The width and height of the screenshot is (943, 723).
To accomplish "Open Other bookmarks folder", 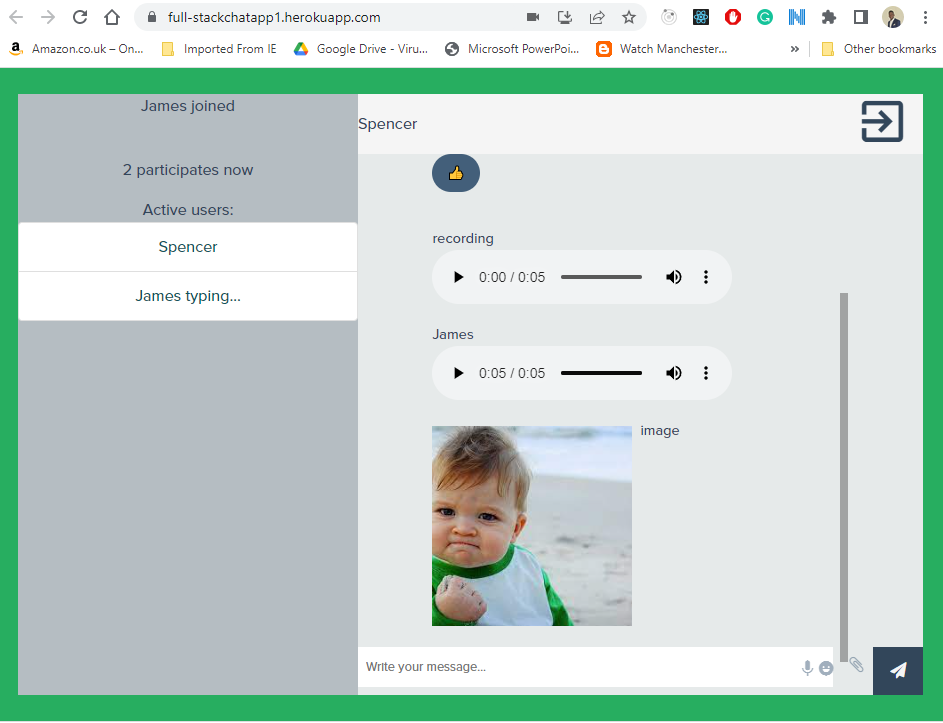I will (x=879, y=49).
